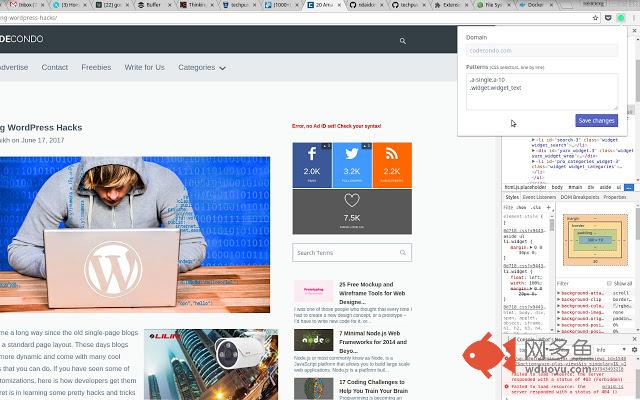
Task: Open the Info log level dropdown
Action: point(611,350)
